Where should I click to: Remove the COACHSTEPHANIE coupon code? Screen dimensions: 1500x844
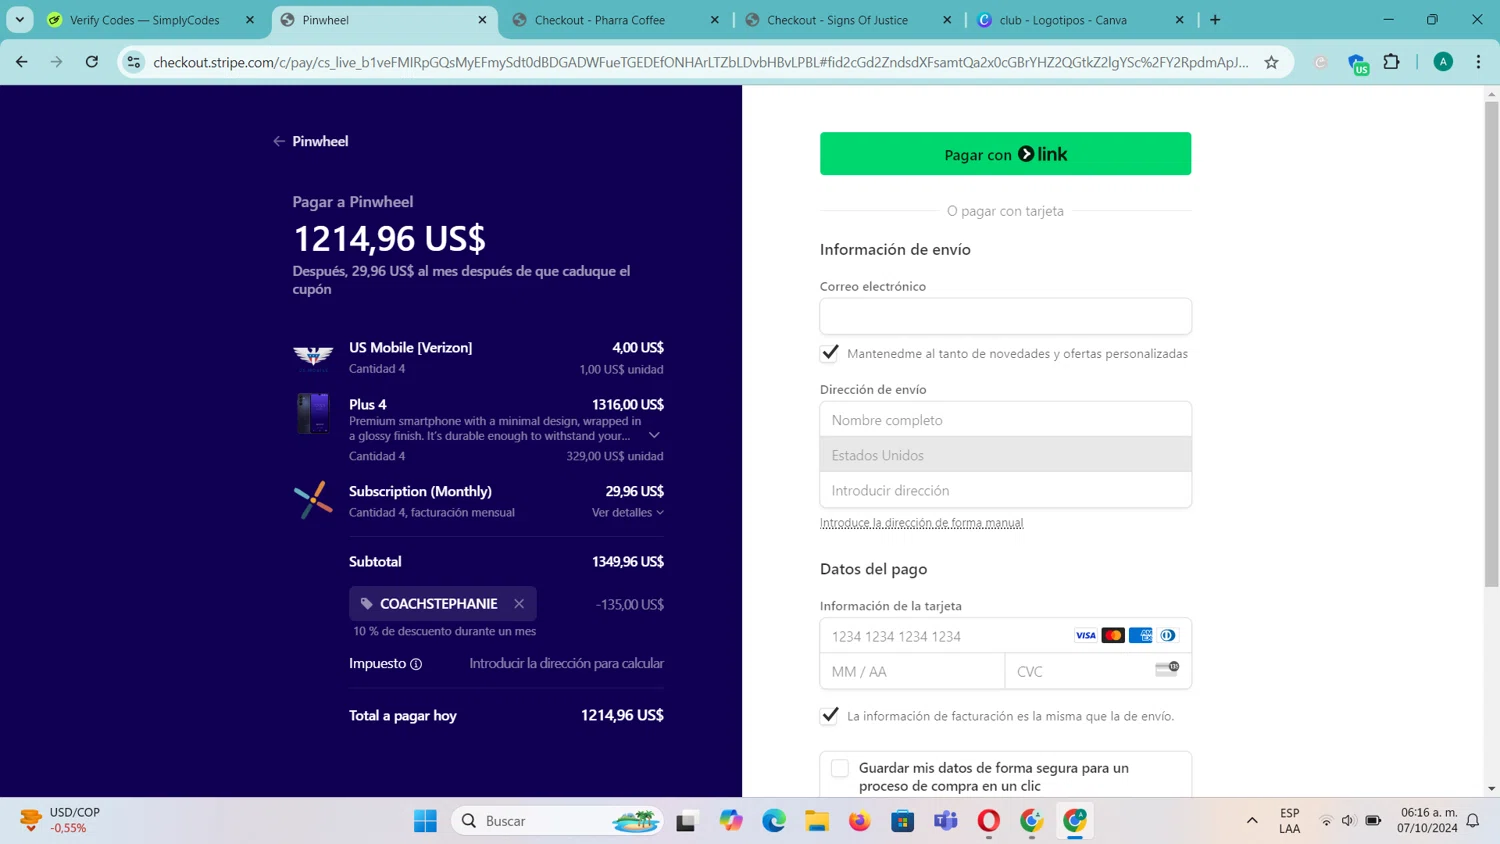coord(519,603)
